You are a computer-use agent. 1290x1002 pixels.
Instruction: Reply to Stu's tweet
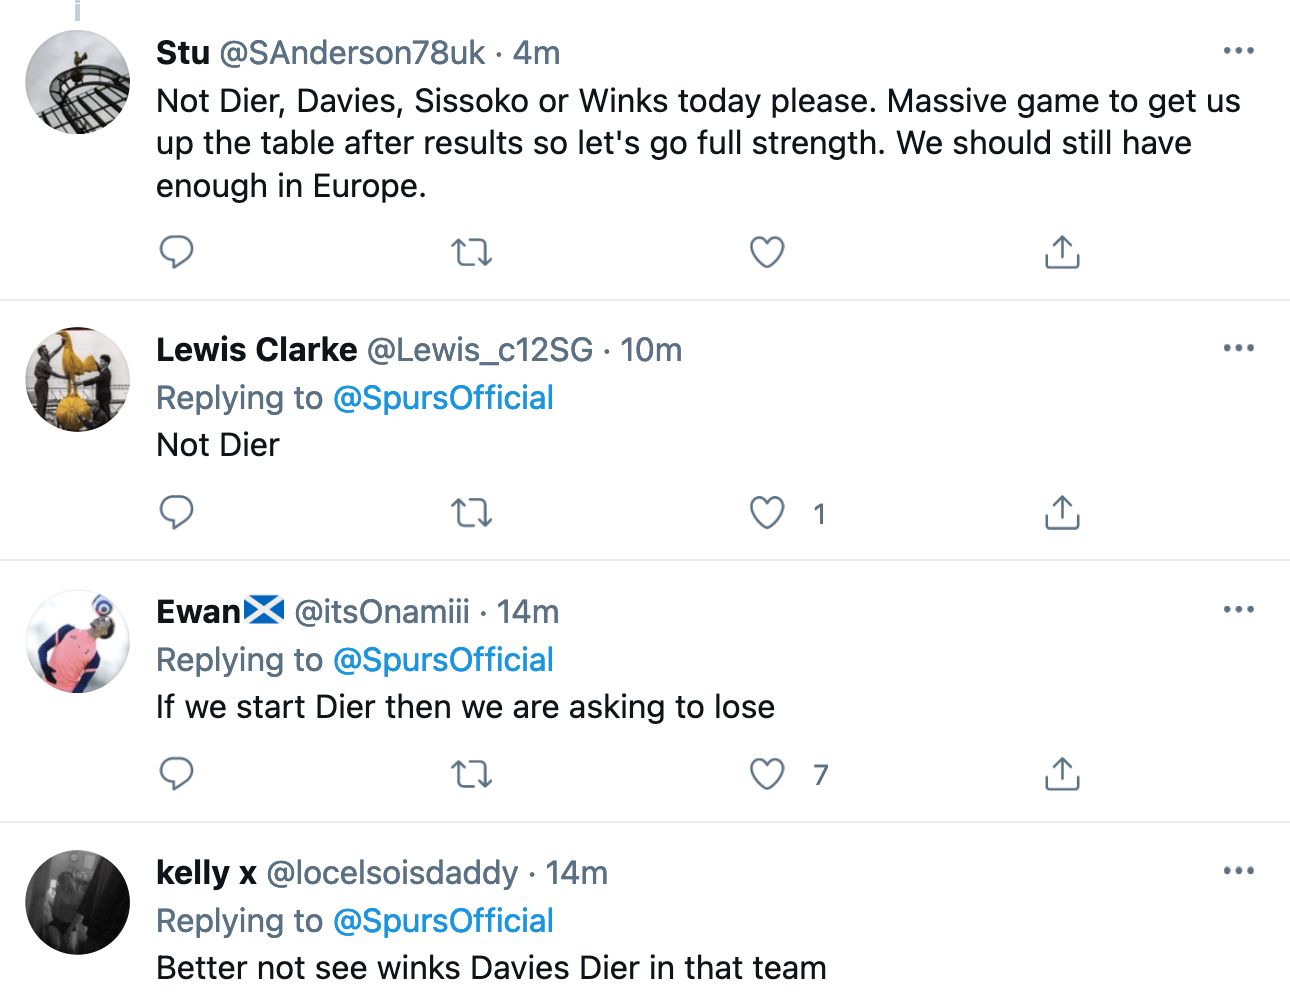pyautogui.click(x=176, y=252)
